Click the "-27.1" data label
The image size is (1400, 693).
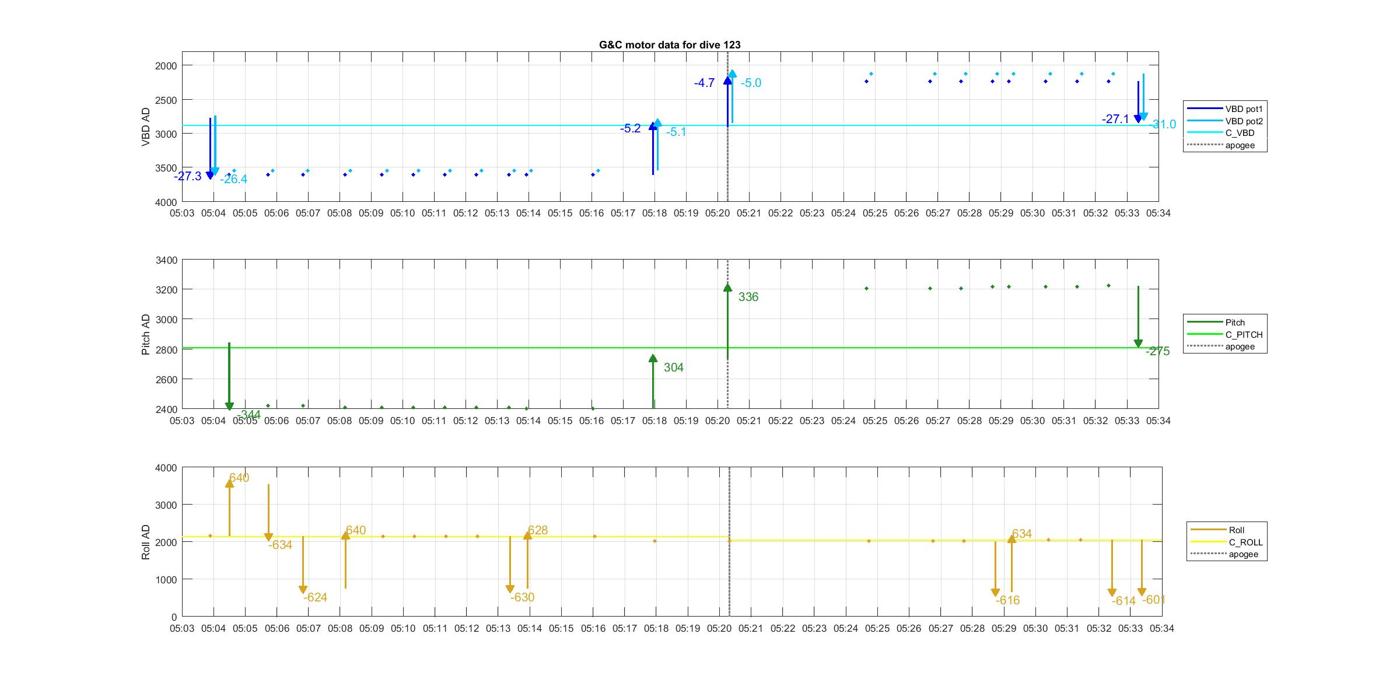pyautogui.click(x=1115, y=119)
